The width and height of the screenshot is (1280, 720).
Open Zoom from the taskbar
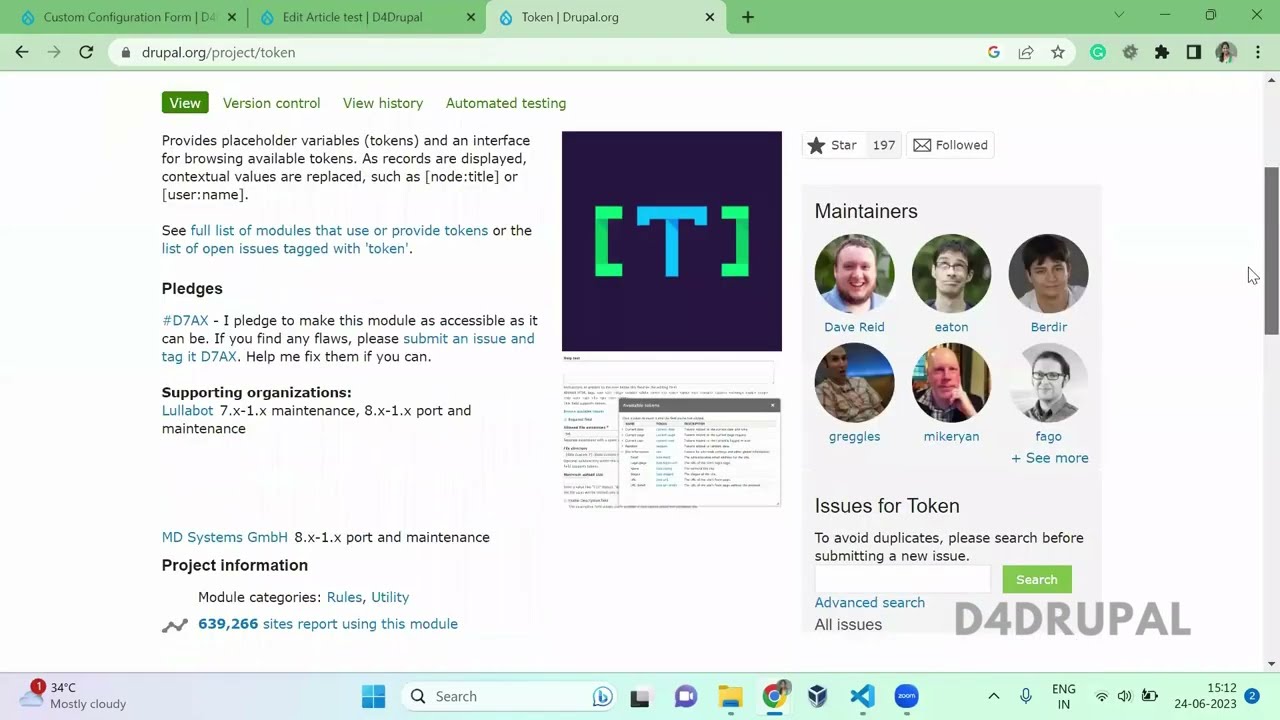[907, 696]
